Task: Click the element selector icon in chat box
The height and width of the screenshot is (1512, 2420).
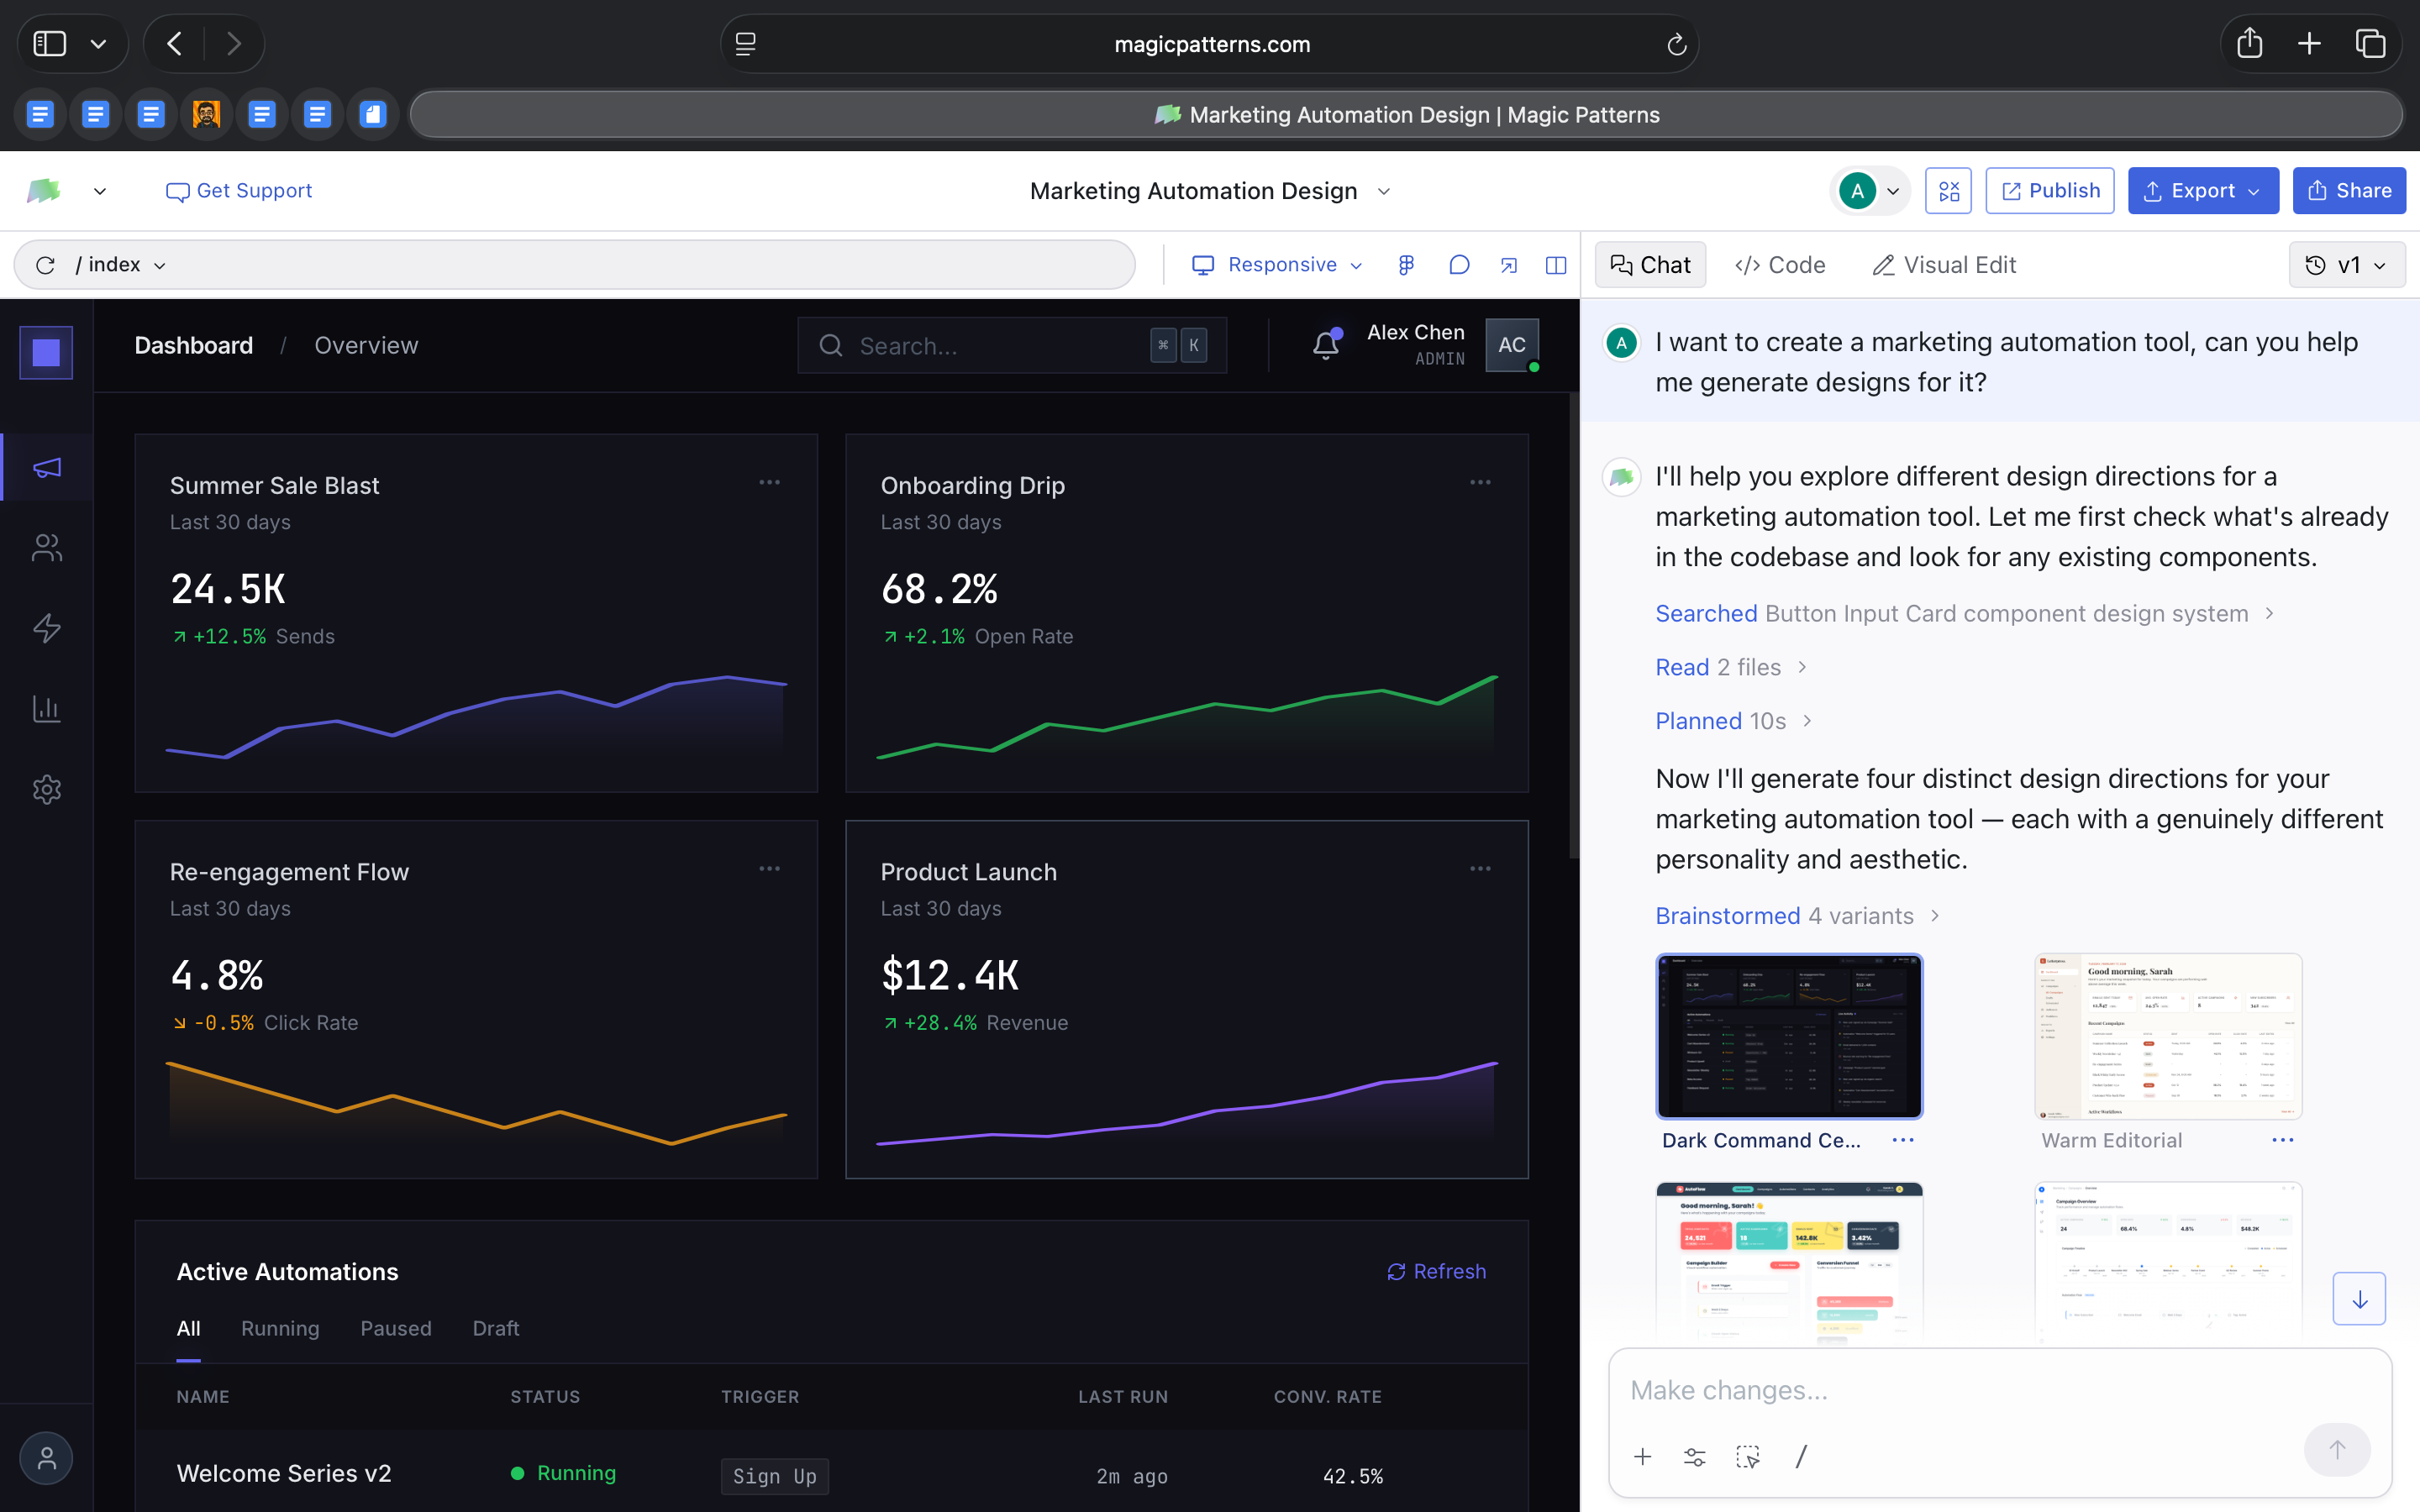Action: (1747, 1457)
